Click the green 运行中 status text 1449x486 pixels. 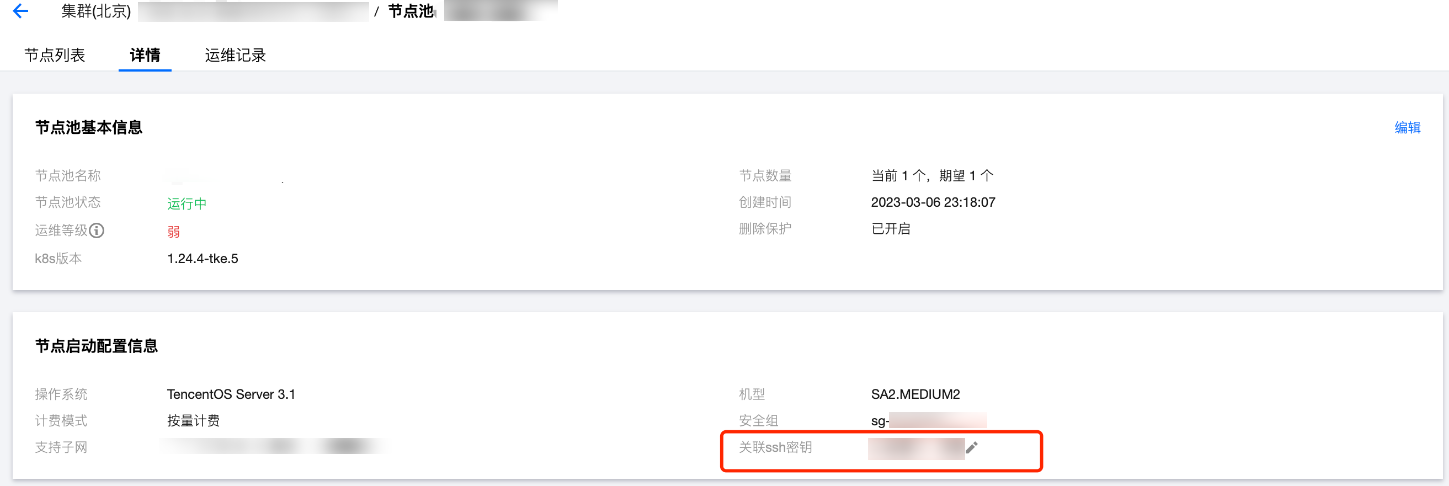click(x=187, y=203)
